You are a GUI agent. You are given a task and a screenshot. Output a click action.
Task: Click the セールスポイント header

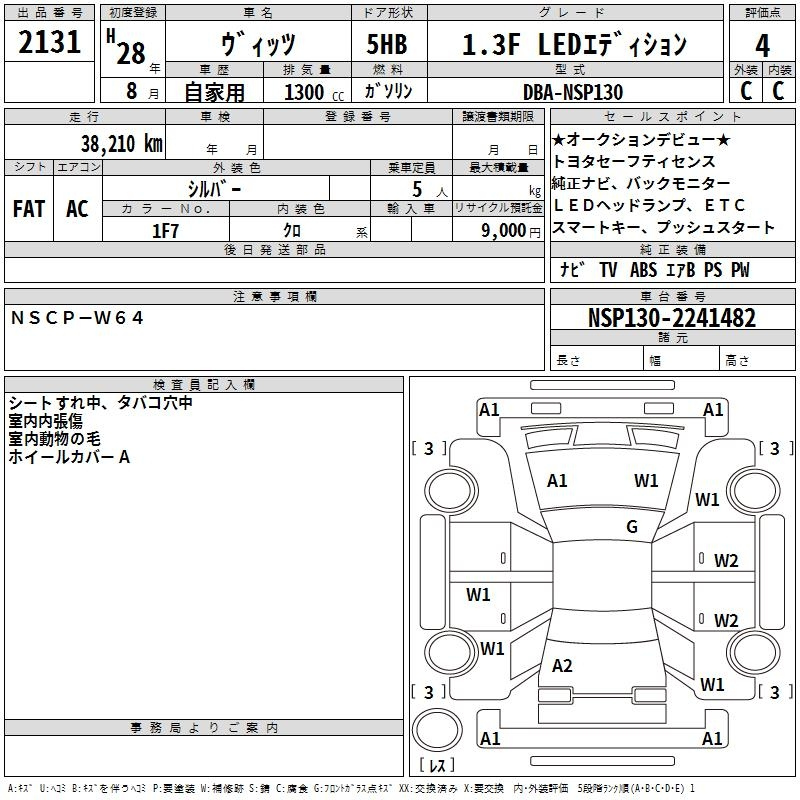pyautogui.click(x=672, y=116)
